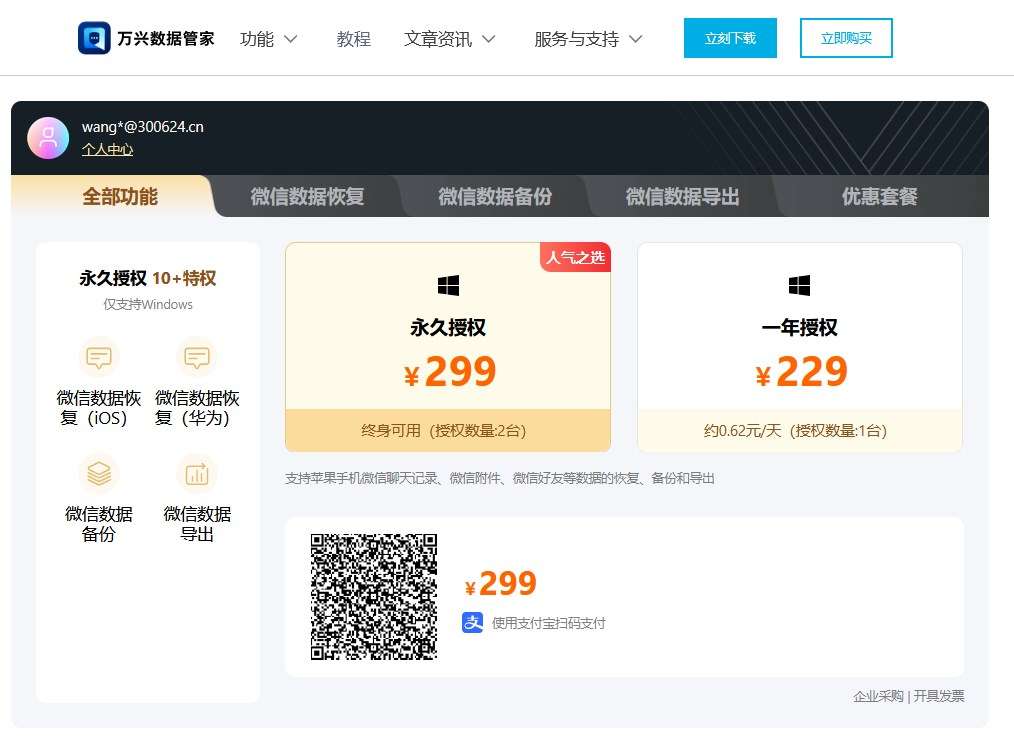Switch to the 微信数据恢复 tab

click(x=307, y=196)
